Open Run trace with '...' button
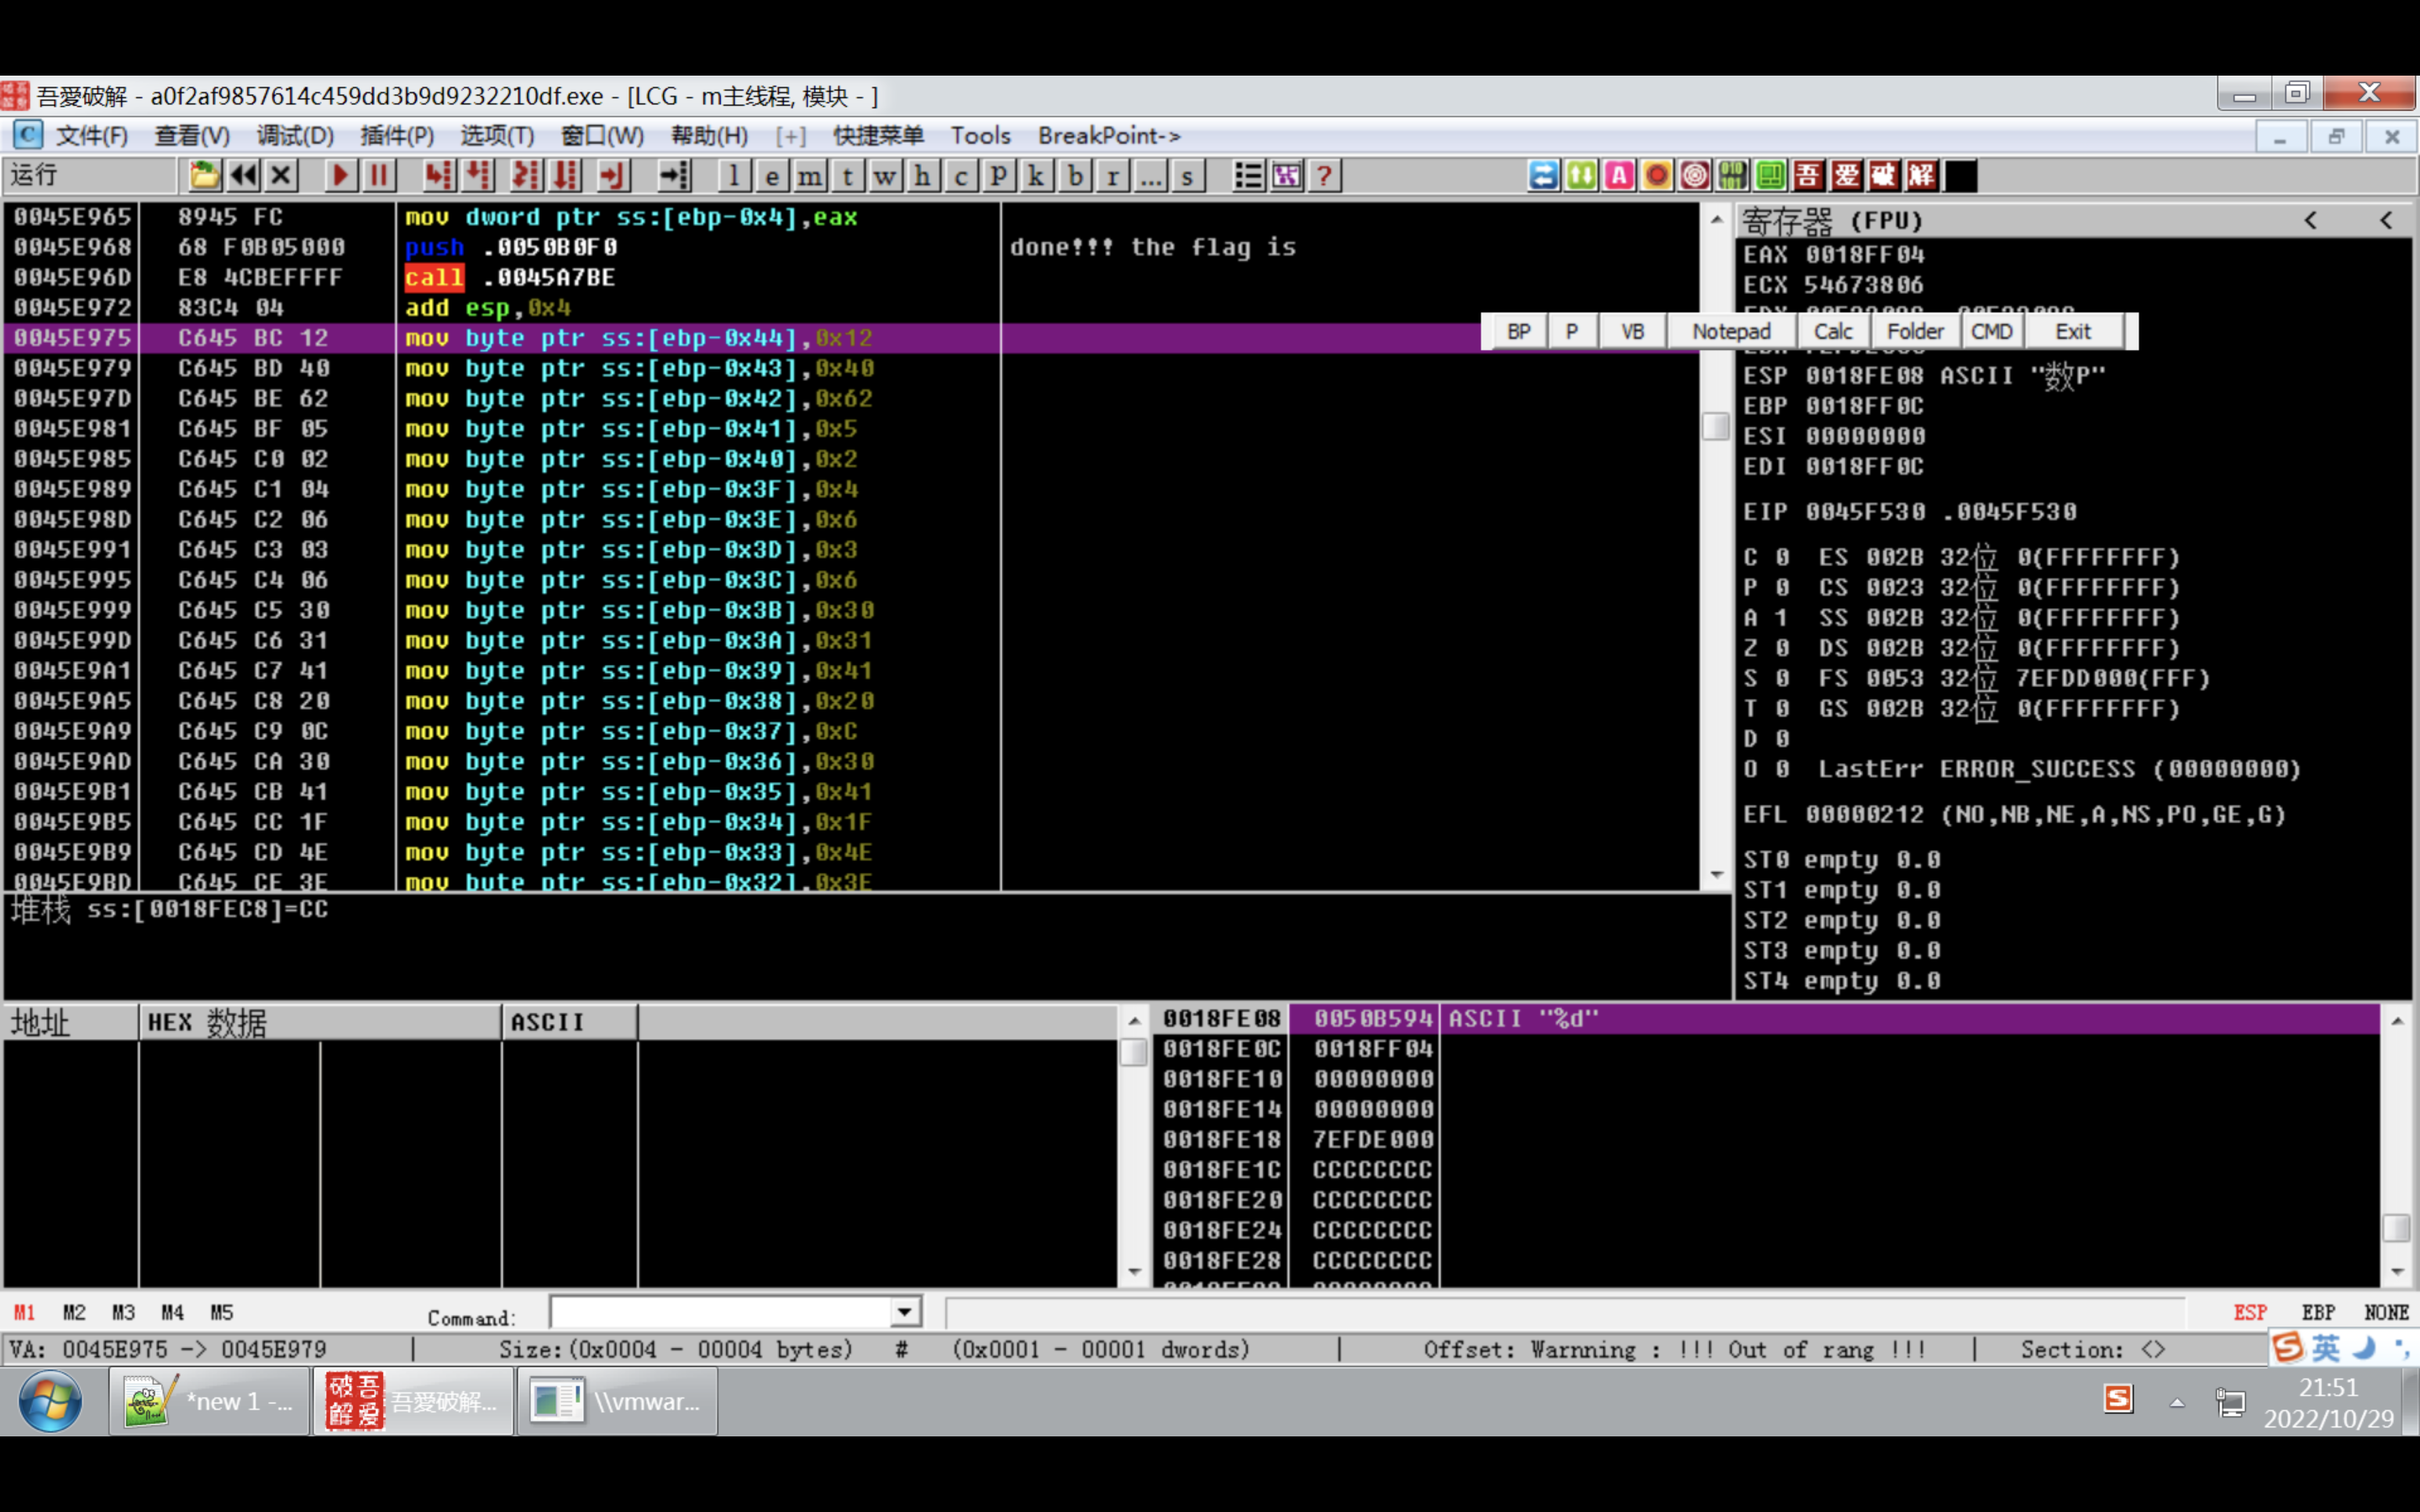 (x=1150, y=176)
